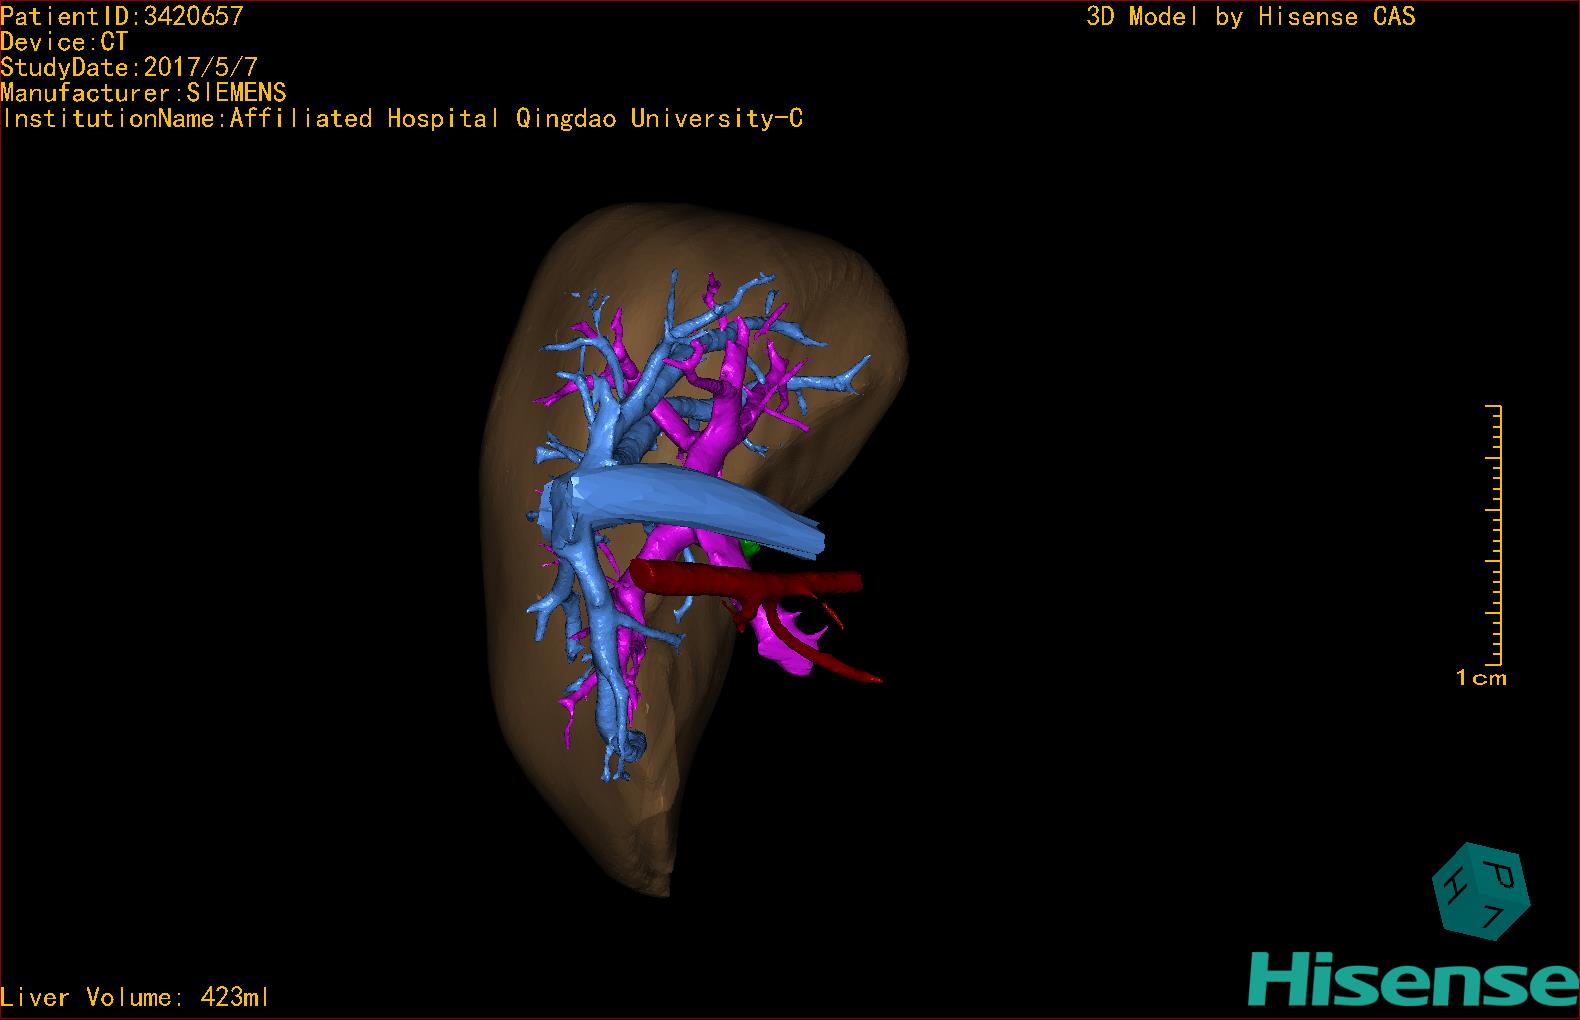The width and height of the screenshot is (1580, 1020).
Task: Click the Device:CT label
Action: tap(65, 42)
